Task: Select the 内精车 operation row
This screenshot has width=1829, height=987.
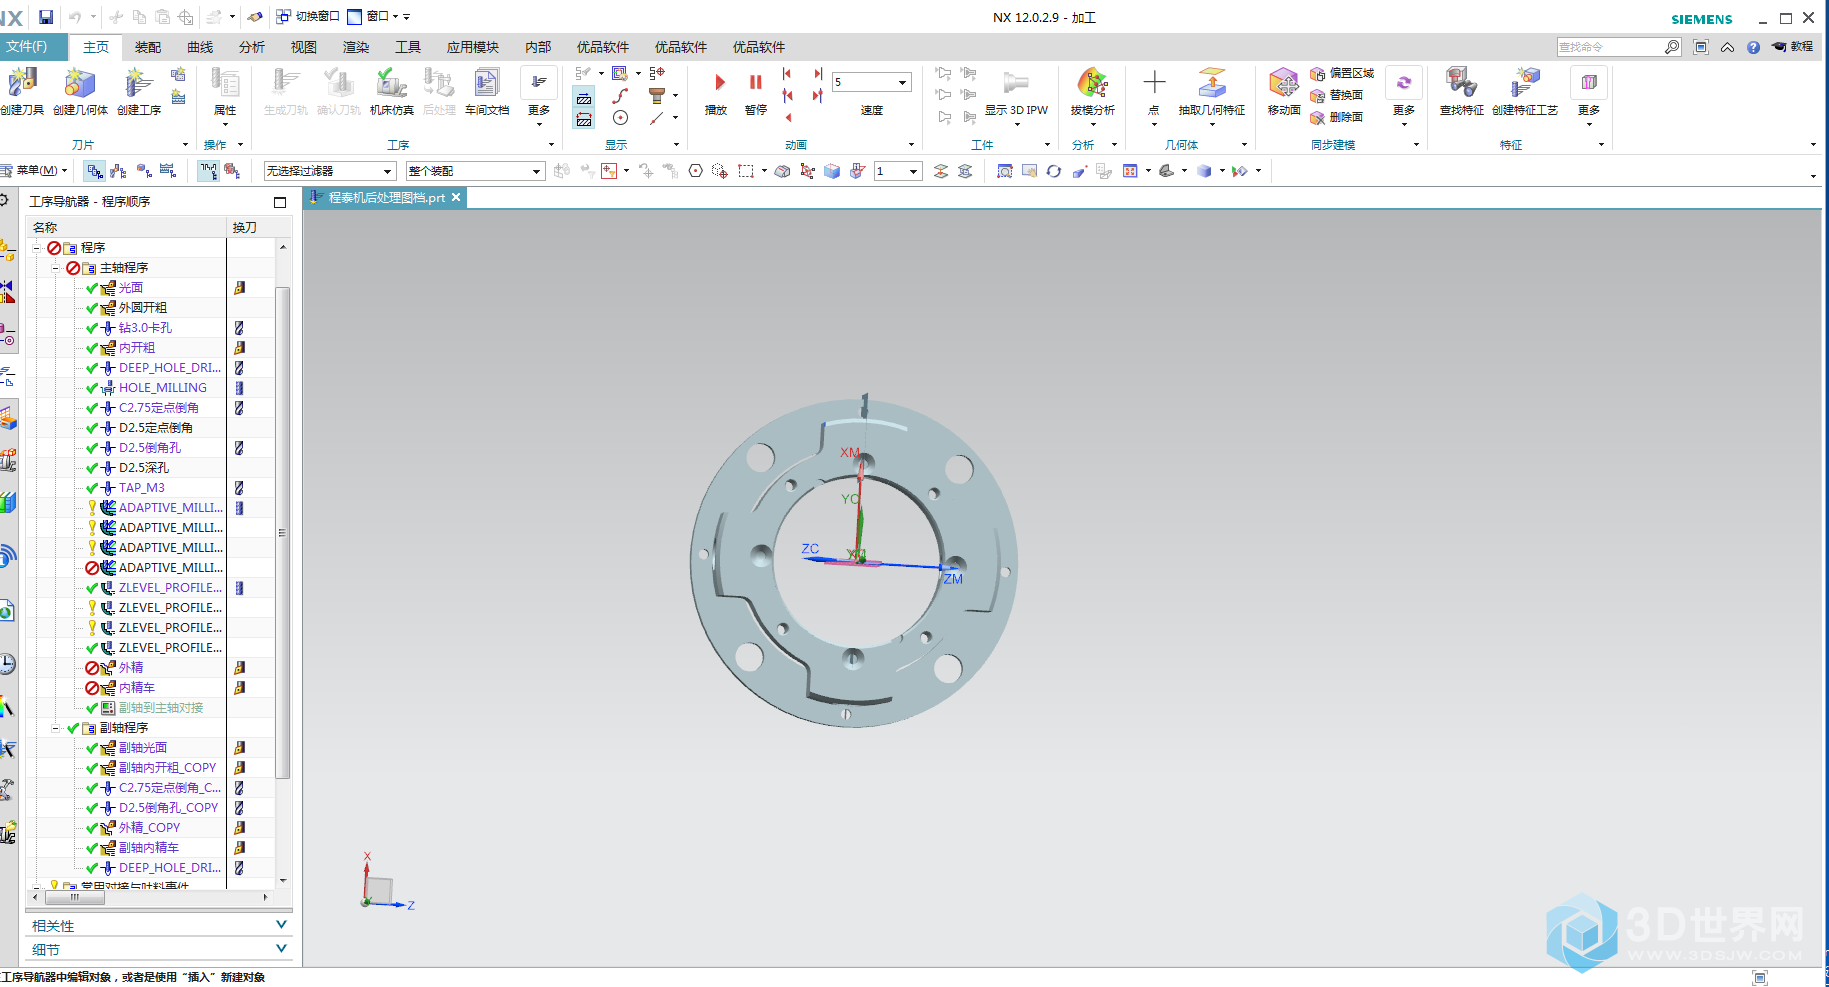Action: [137, 687]
